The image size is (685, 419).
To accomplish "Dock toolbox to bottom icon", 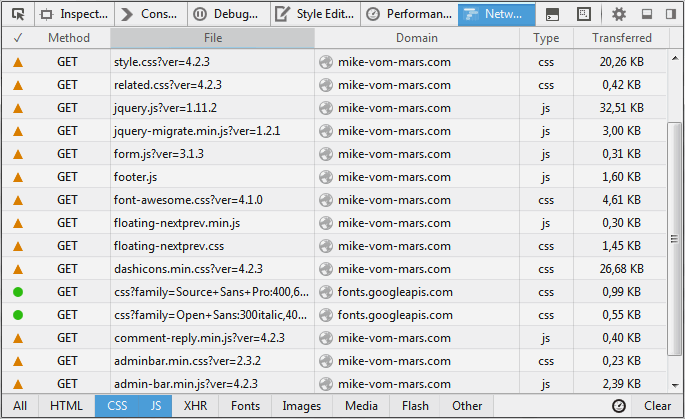I will (647, 14).
